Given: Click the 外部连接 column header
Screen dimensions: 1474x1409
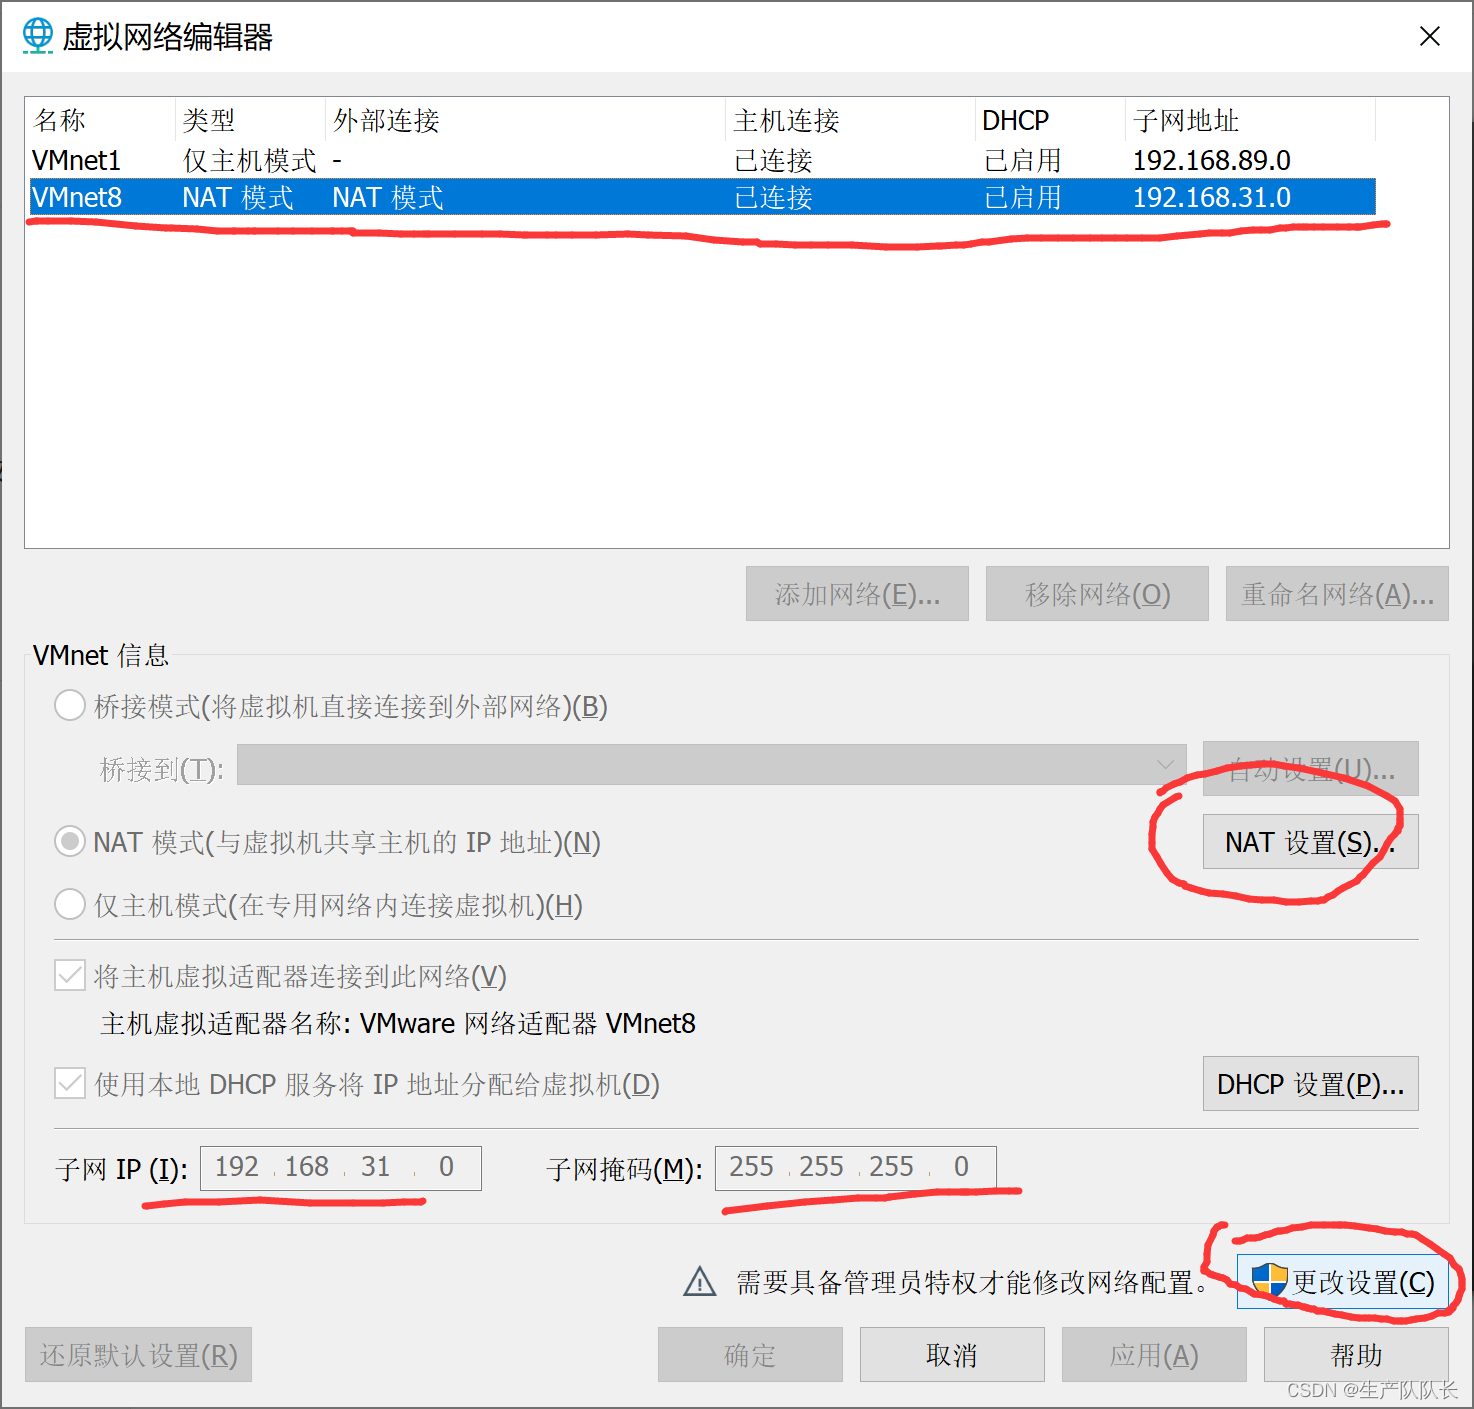Looking at the screenshot, I should tap(526, 120).
